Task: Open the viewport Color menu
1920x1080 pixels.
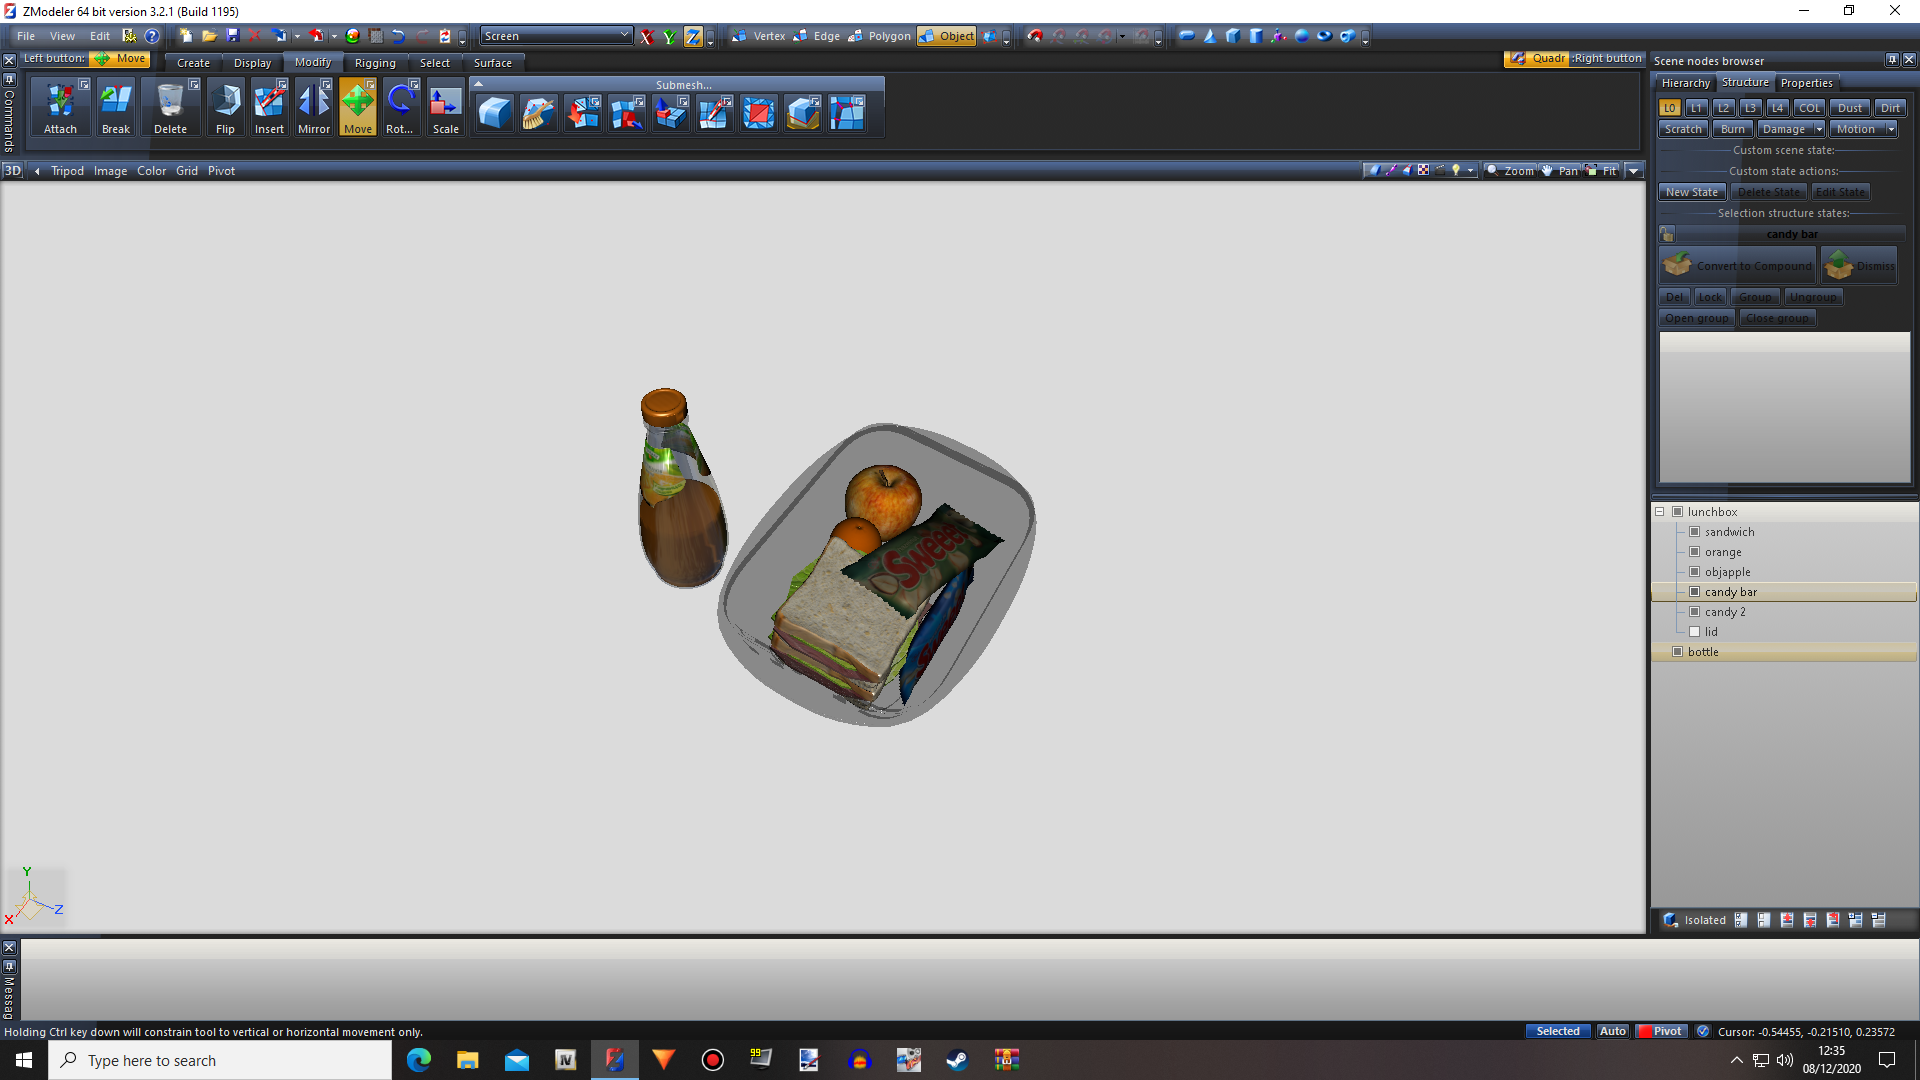Action: click(151, 171)
